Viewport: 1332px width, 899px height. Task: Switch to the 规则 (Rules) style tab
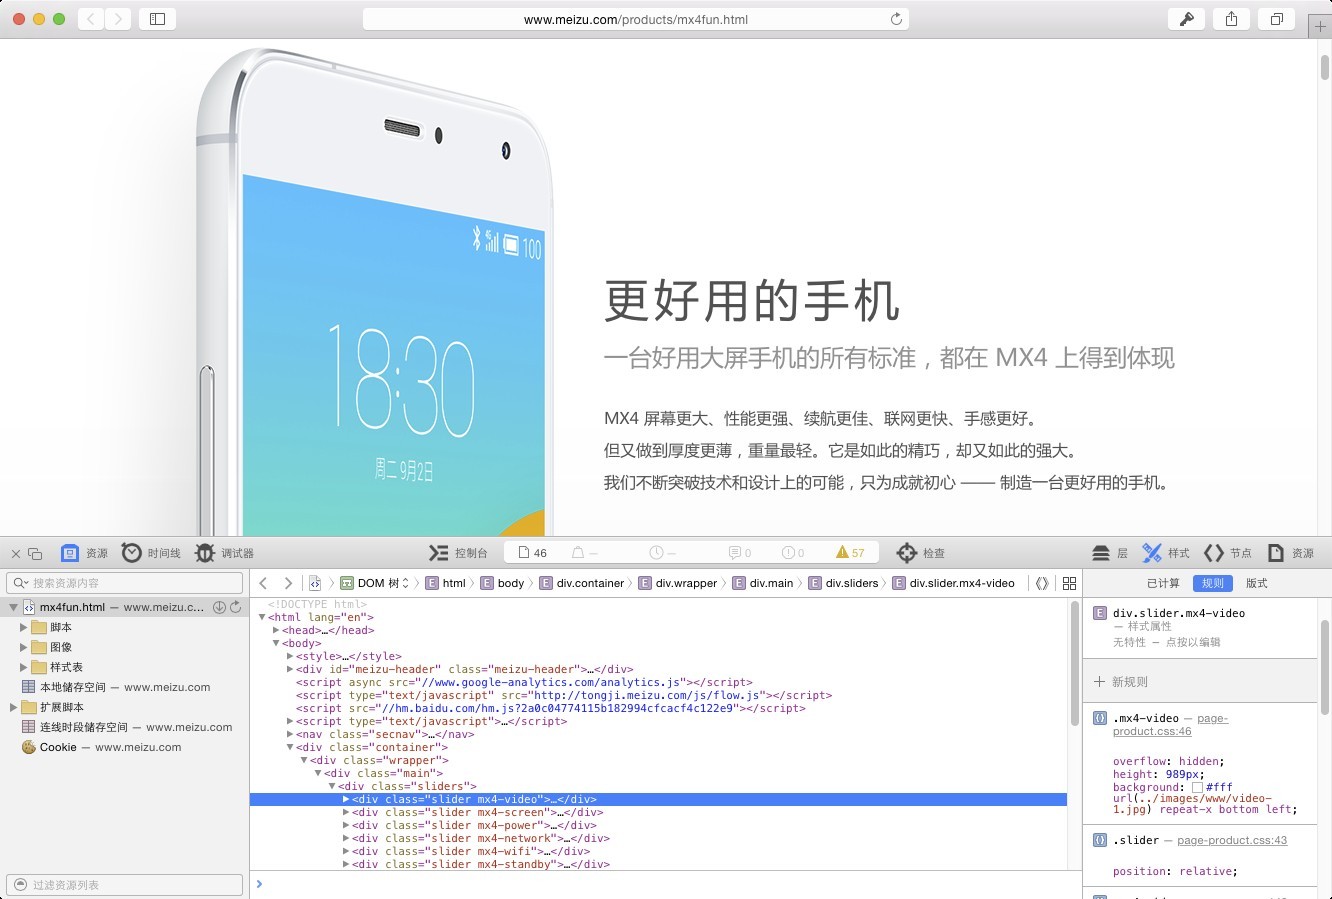[x=1212, y=583]
